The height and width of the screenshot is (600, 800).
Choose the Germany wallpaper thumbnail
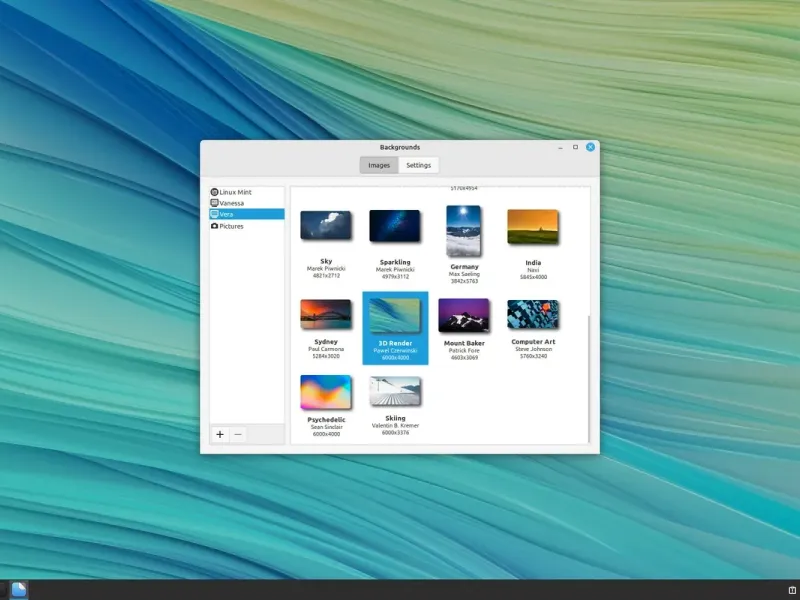[464, 231]
